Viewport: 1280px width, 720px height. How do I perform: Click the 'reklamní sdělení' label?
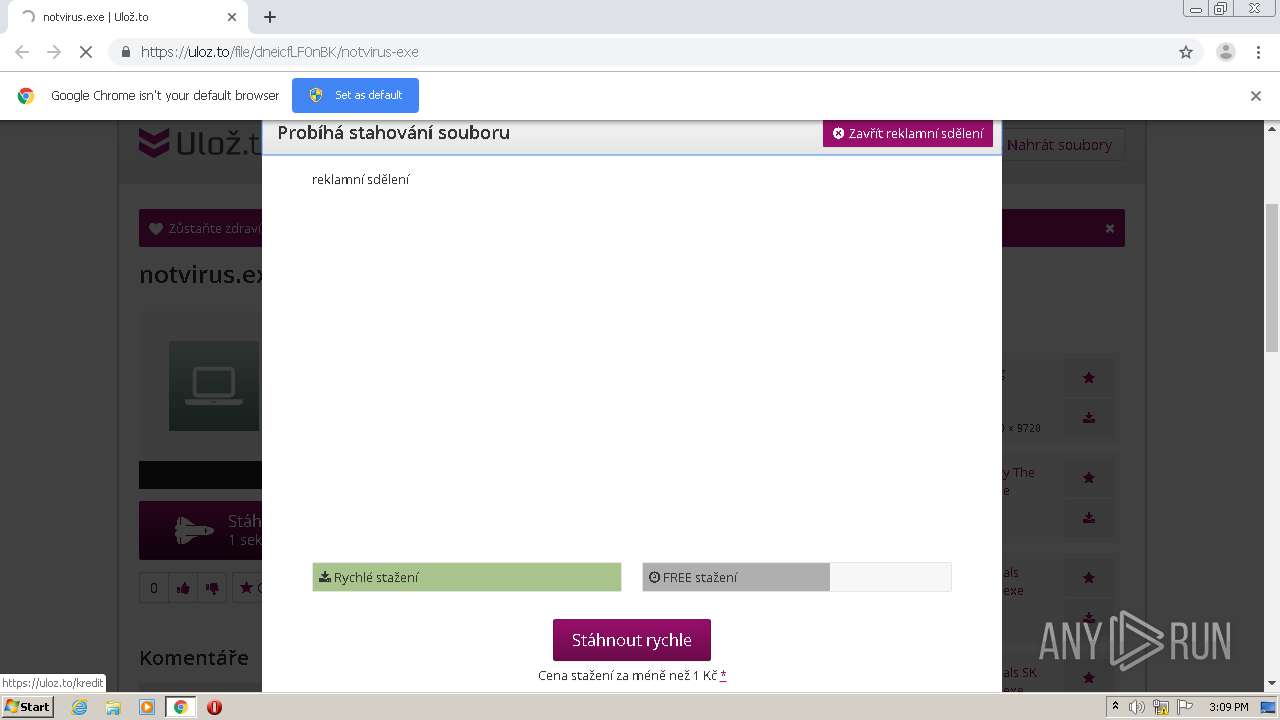coord(361,180)
